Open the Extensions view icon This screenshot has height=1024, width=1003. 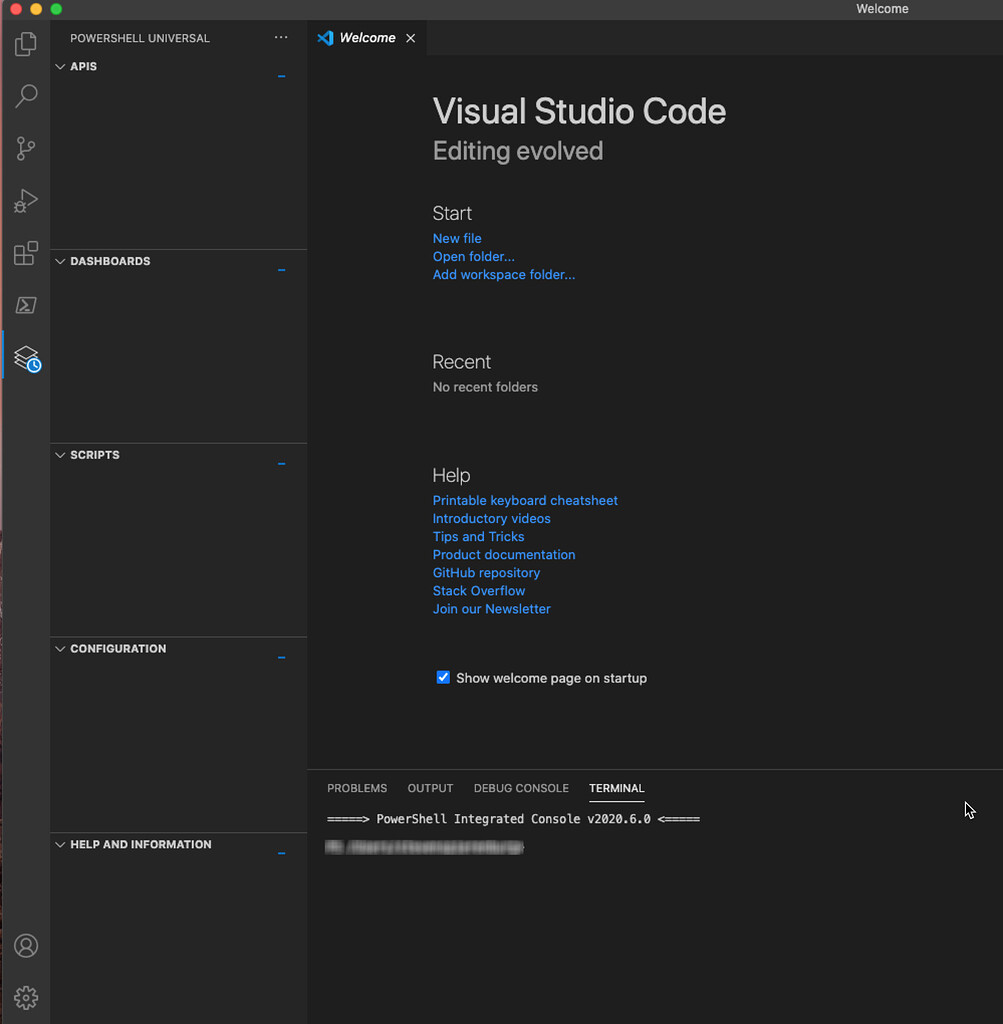(x=25, y=253)
